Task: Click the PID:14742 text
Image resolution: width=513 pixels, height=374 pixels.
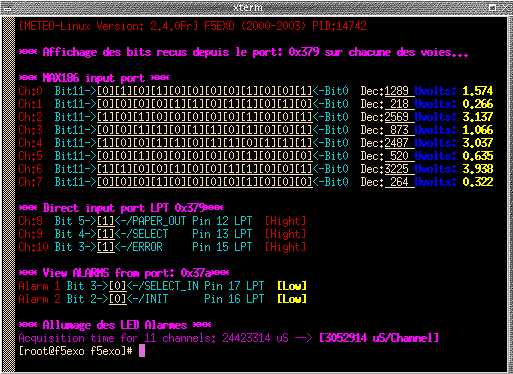Action: [339, 26]
